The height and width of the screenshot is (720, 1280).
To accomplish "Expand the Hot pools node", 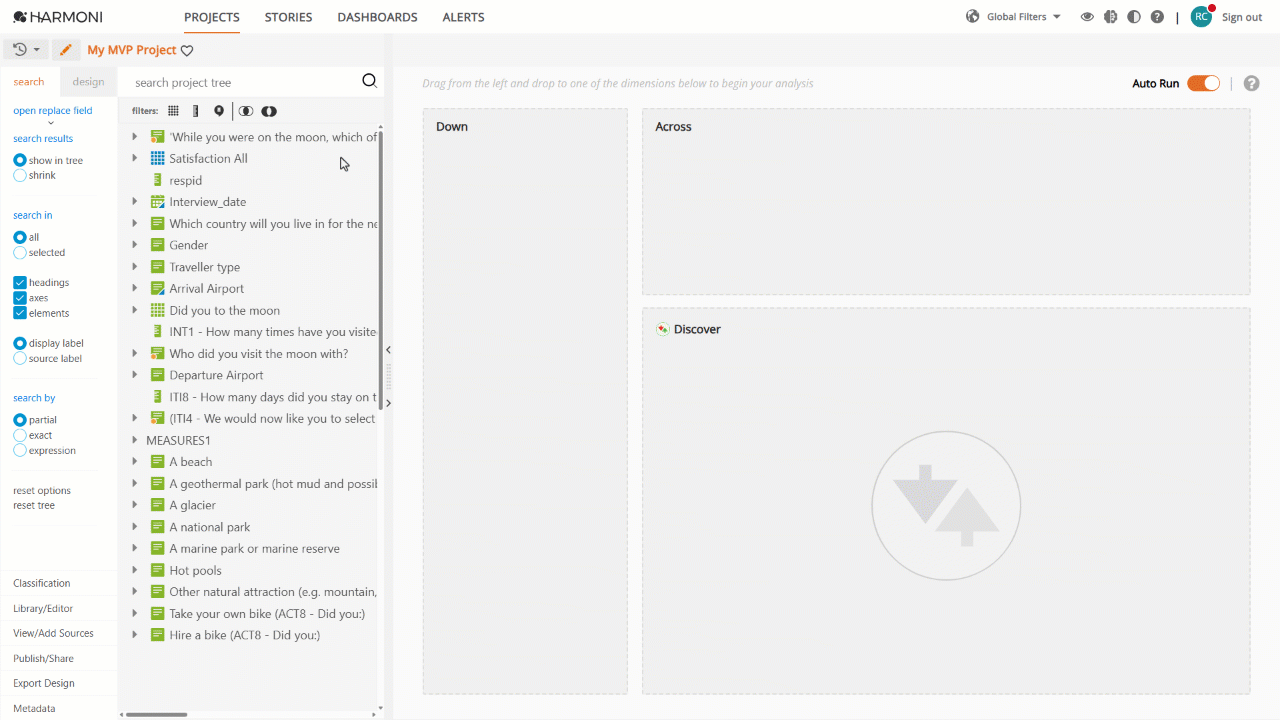I will [x=135, y=570].
